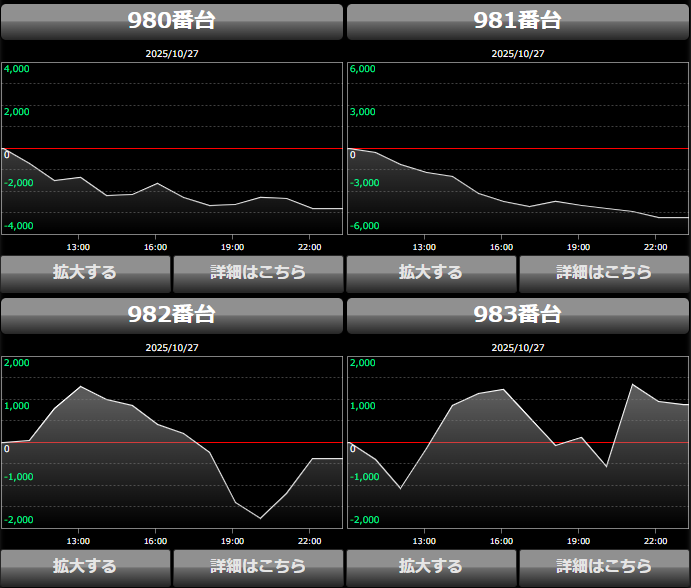Open 詳細はこちら for machine 983
The height and width of the screenshot is (588, 691).
coord(604,566)
